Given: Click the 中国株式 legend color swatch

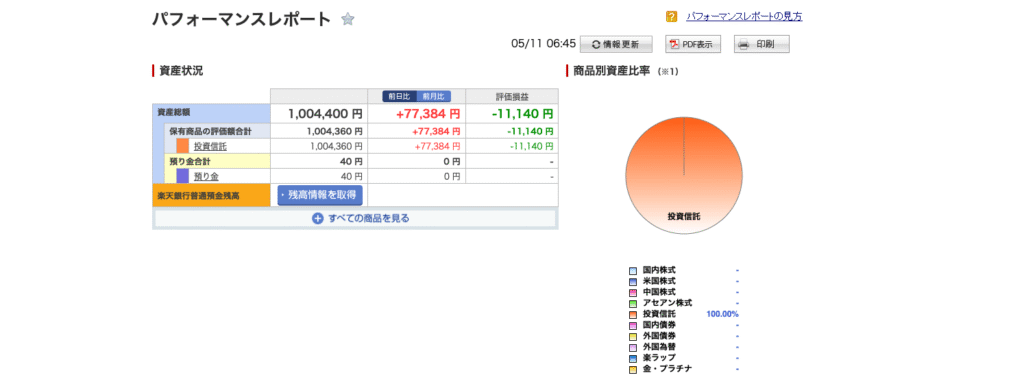Looking at the screenshot, I should coord(633,293).
